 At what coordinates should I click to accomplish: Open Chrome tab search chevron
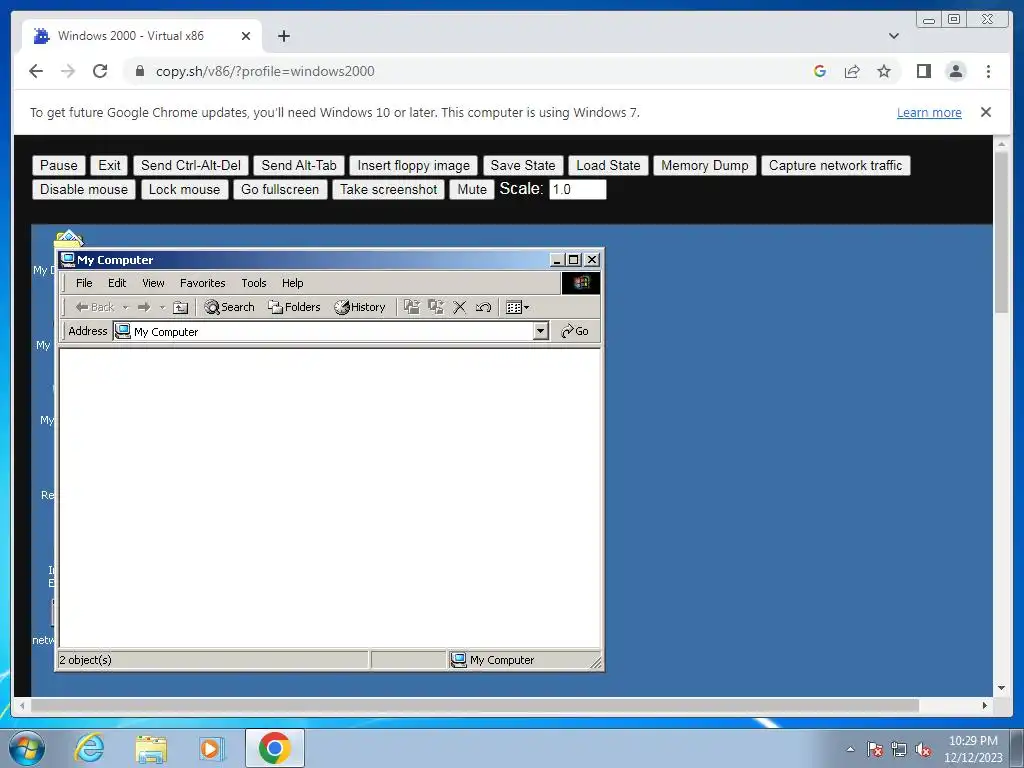pos(894,36)
